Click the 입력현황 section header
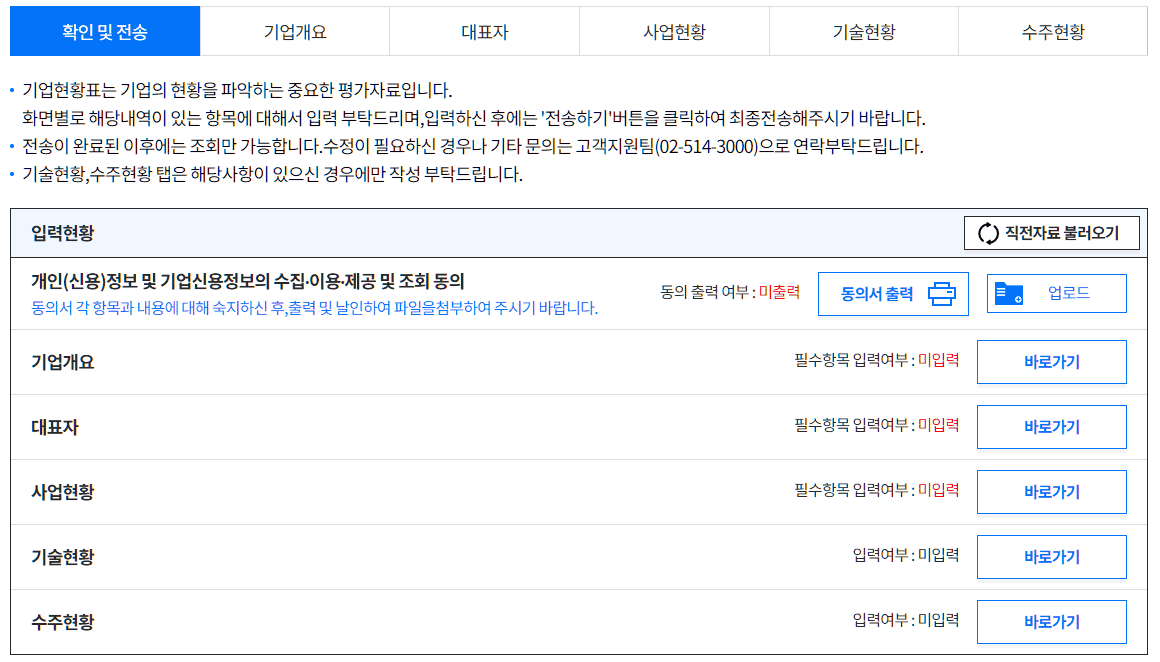This screenshot has height=662, width=1160. 63,234
